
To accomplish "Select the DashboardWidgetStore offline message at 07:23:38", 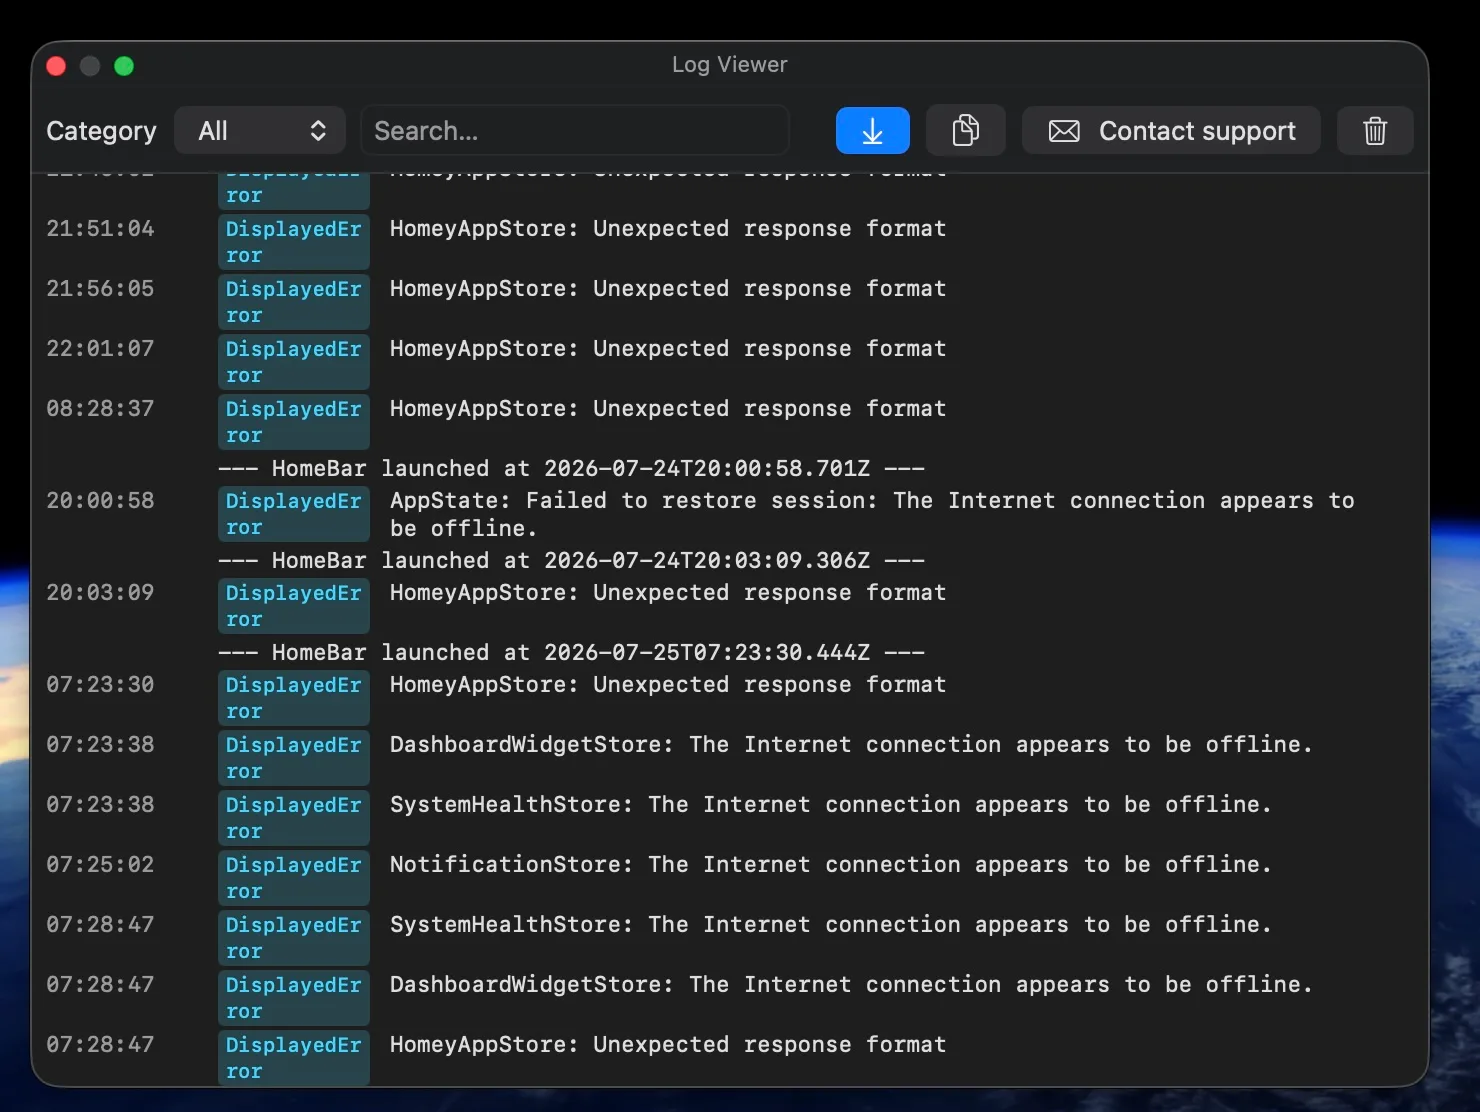I will [x=851, y=745].
